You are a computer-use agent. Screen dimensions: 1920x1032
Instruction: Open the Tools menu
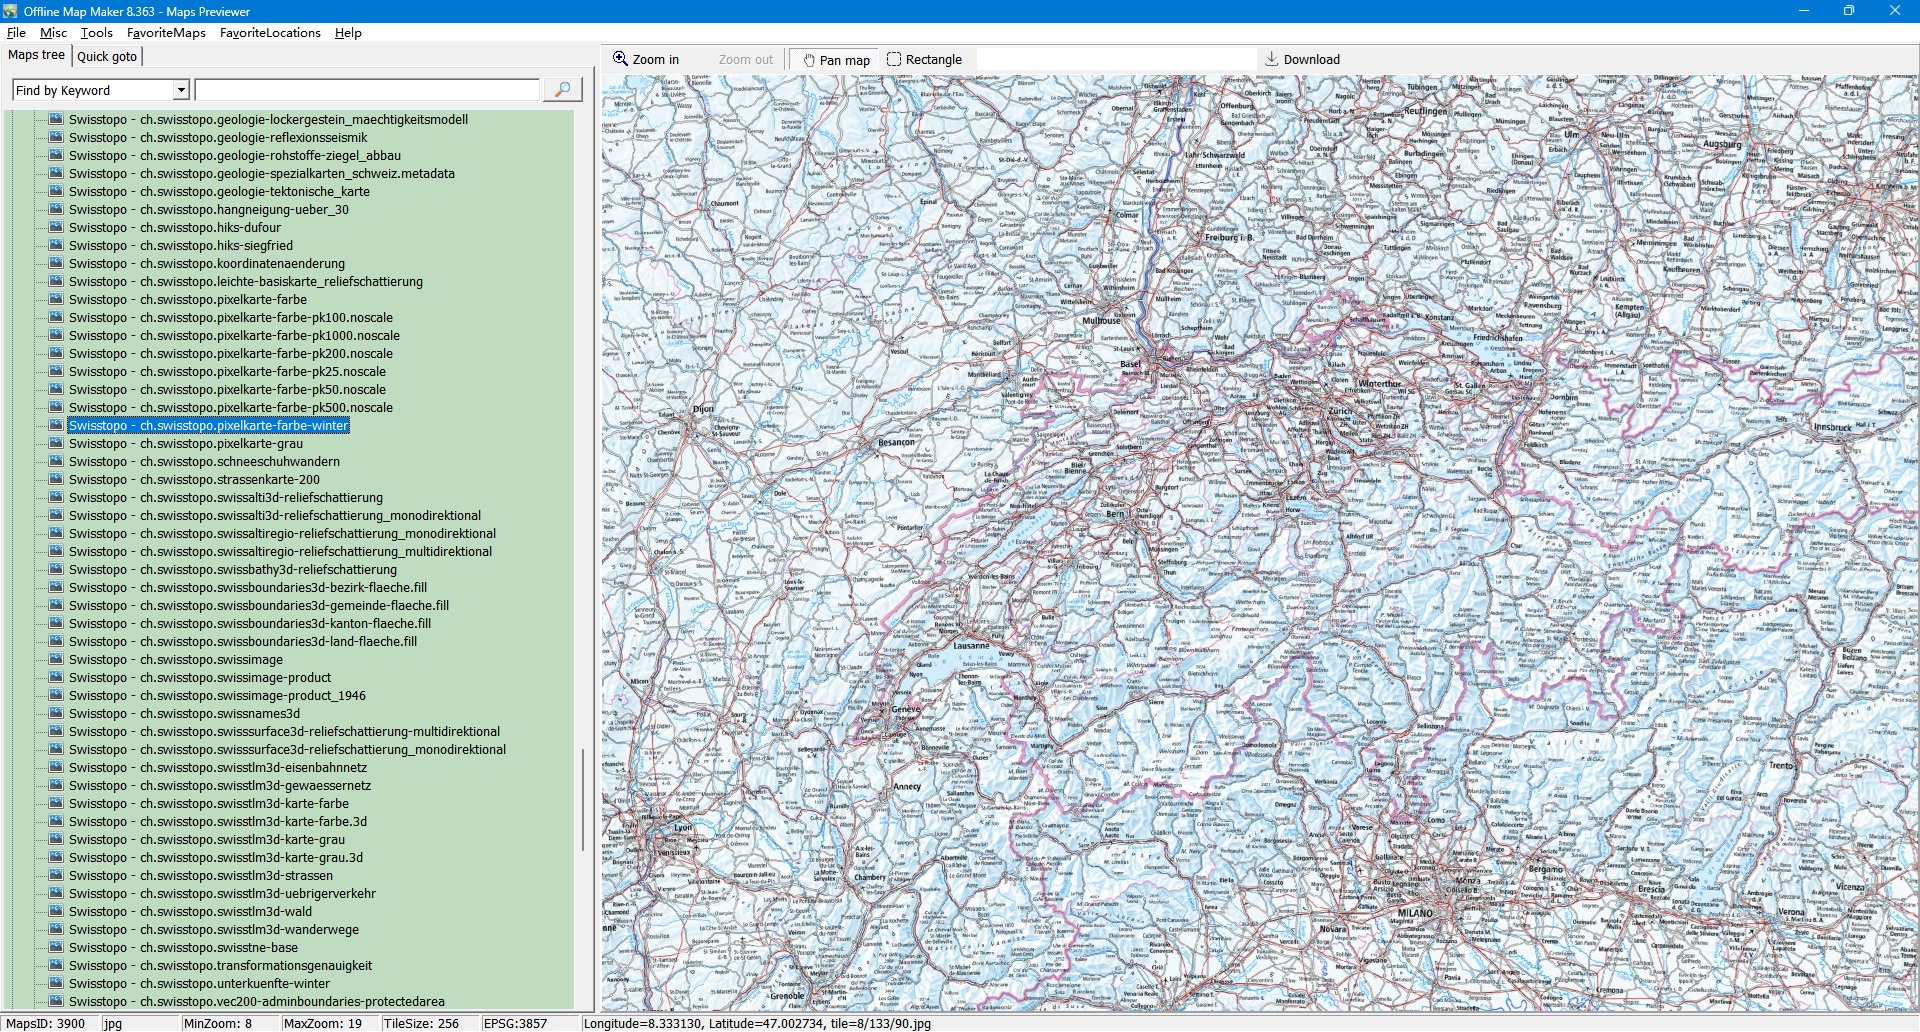(x=96, y=33)
